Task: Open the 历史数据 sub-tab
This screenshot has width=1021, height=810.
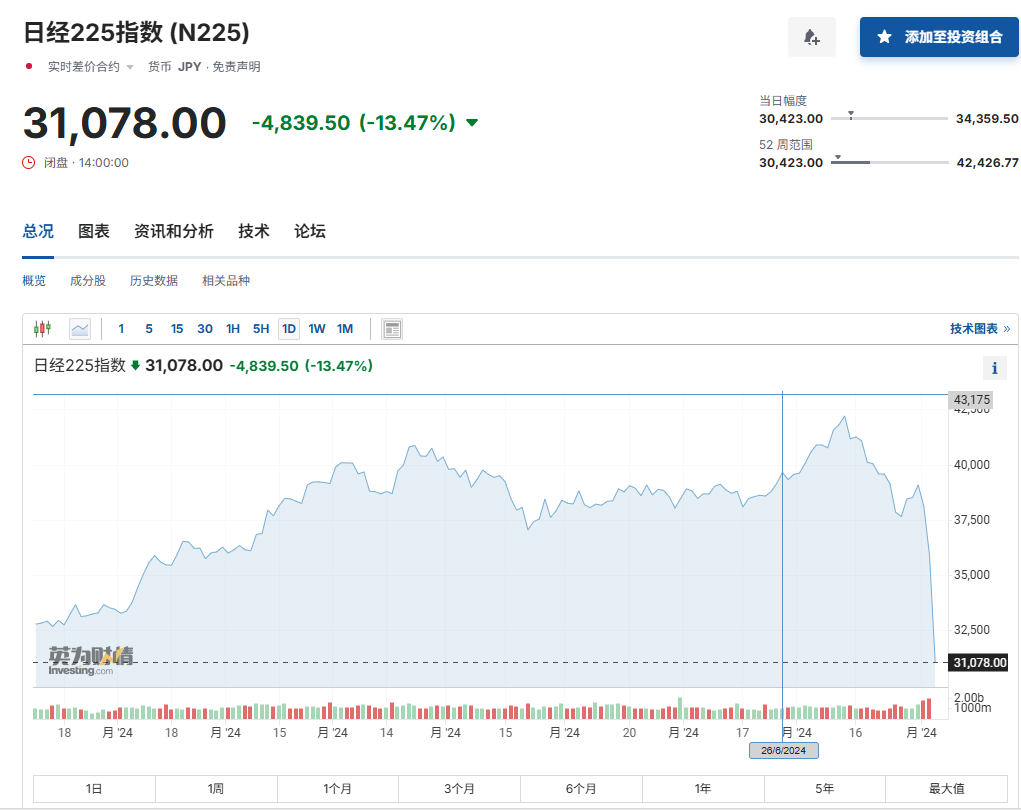Action: 154,281
